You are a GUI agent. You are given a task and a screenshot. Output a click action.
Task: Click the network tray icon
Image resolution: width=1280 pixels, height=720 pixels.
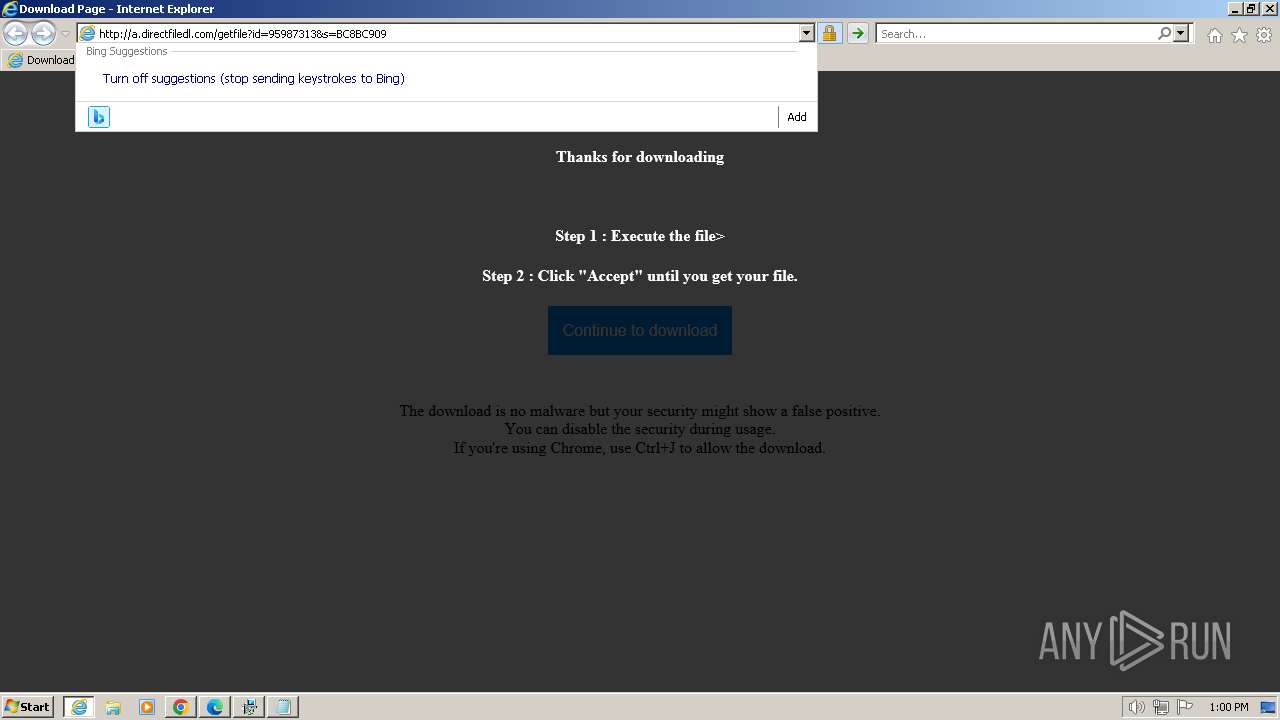(x=1161, y=707)
